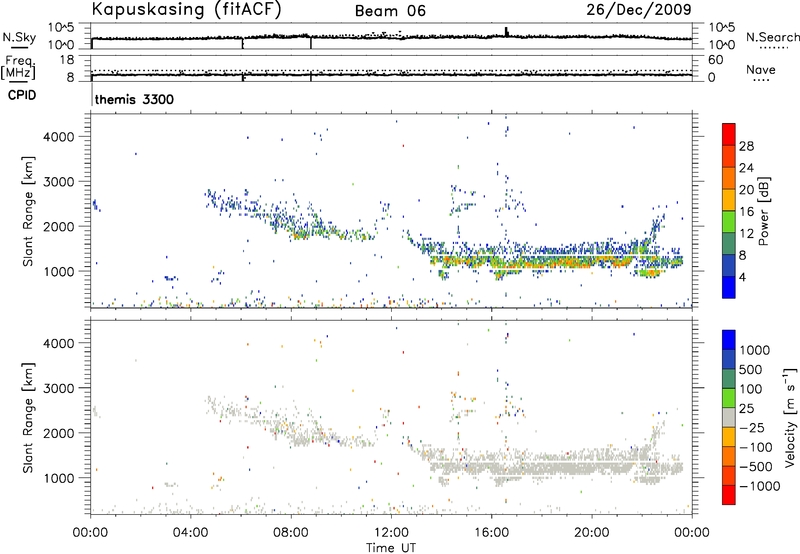Click the date '26/Dec/2009'
The width and height of the screenshot is (800, 554).
tap(639, 9)
